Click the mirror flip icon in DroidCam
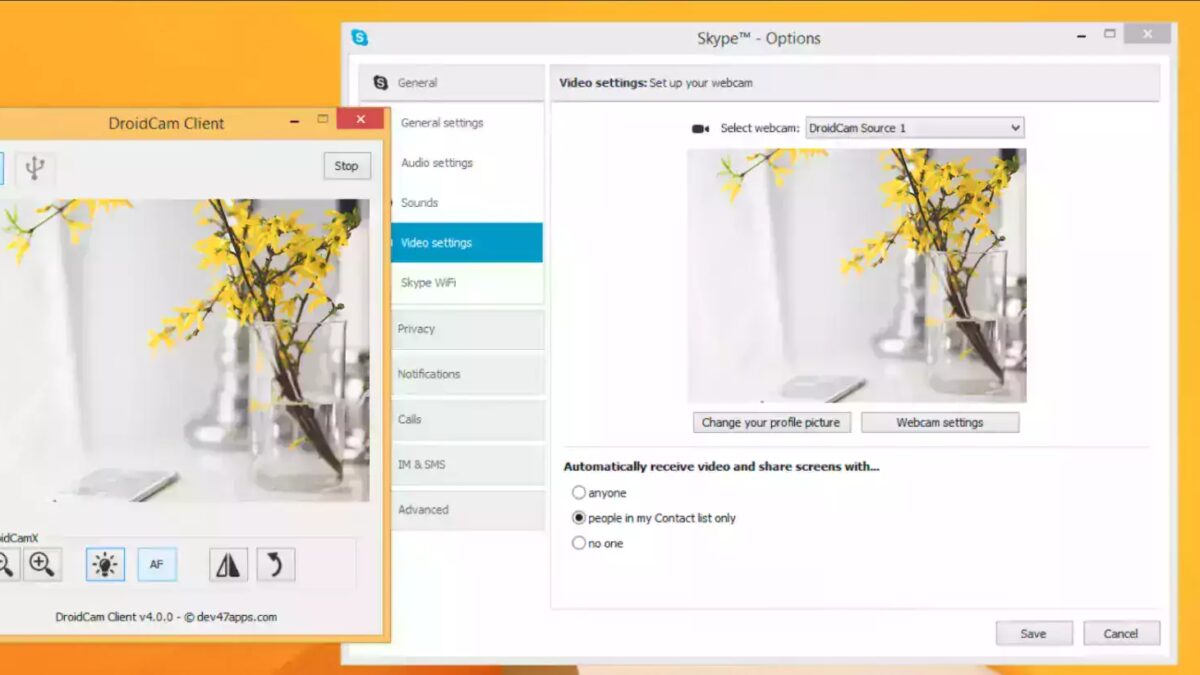This screenshot has width=1200, height=675. tap(228, 565)
